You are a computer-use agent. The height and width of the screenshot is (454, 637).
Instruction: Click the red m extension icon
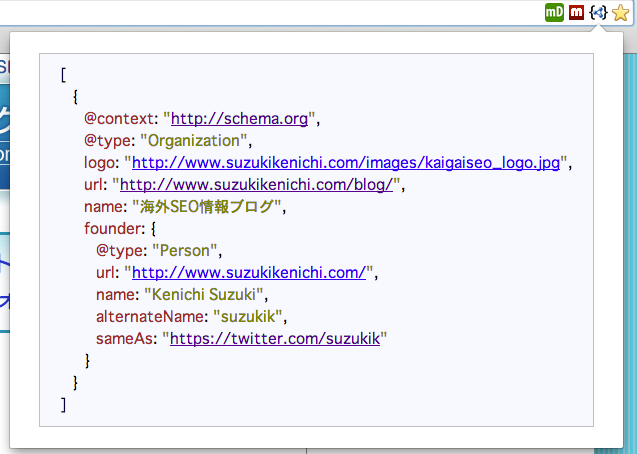576,13
